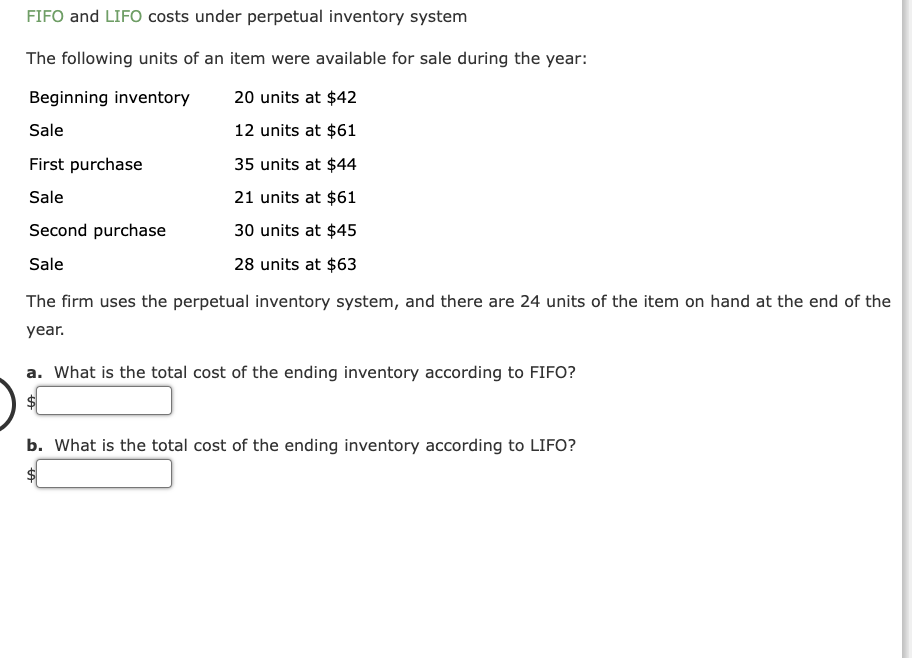Screen dimensions: 912x658
Task: Click the dollar sign beside part b's input
Action: pos(29,474)
